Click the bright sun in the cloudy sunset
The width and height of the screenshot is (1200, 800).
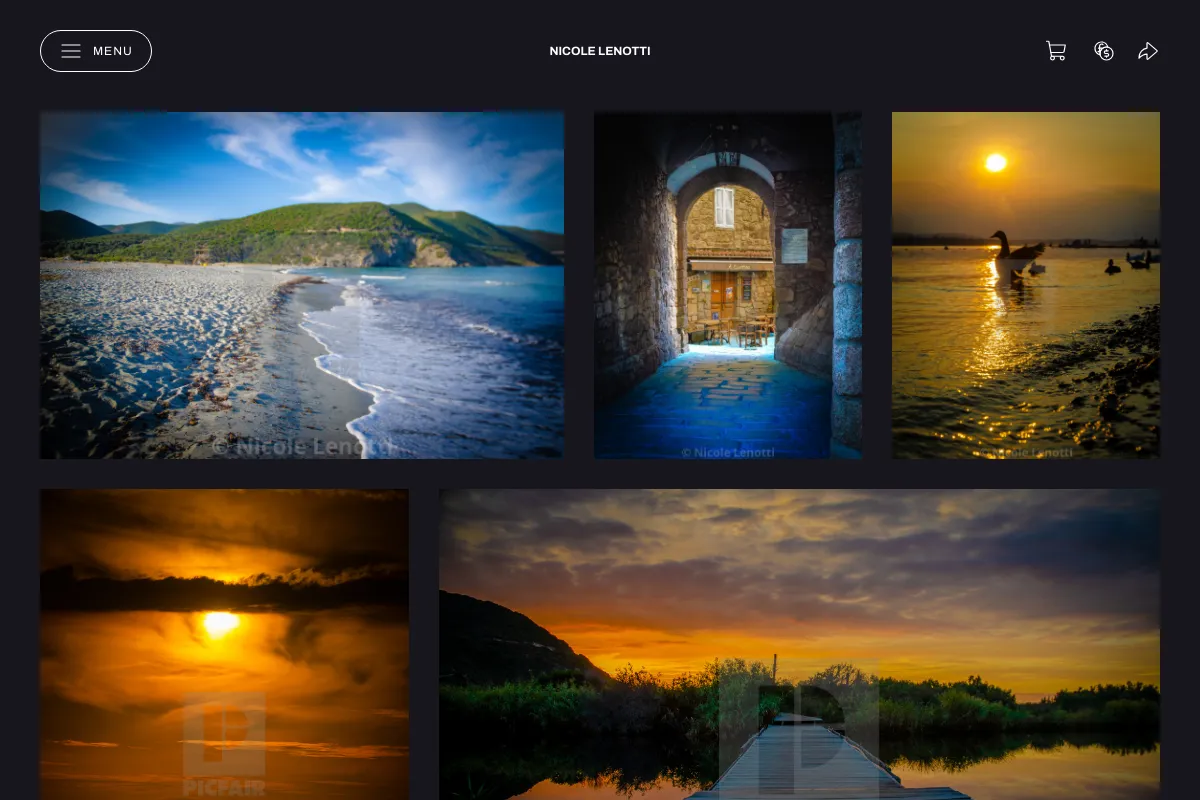[221, 622]
